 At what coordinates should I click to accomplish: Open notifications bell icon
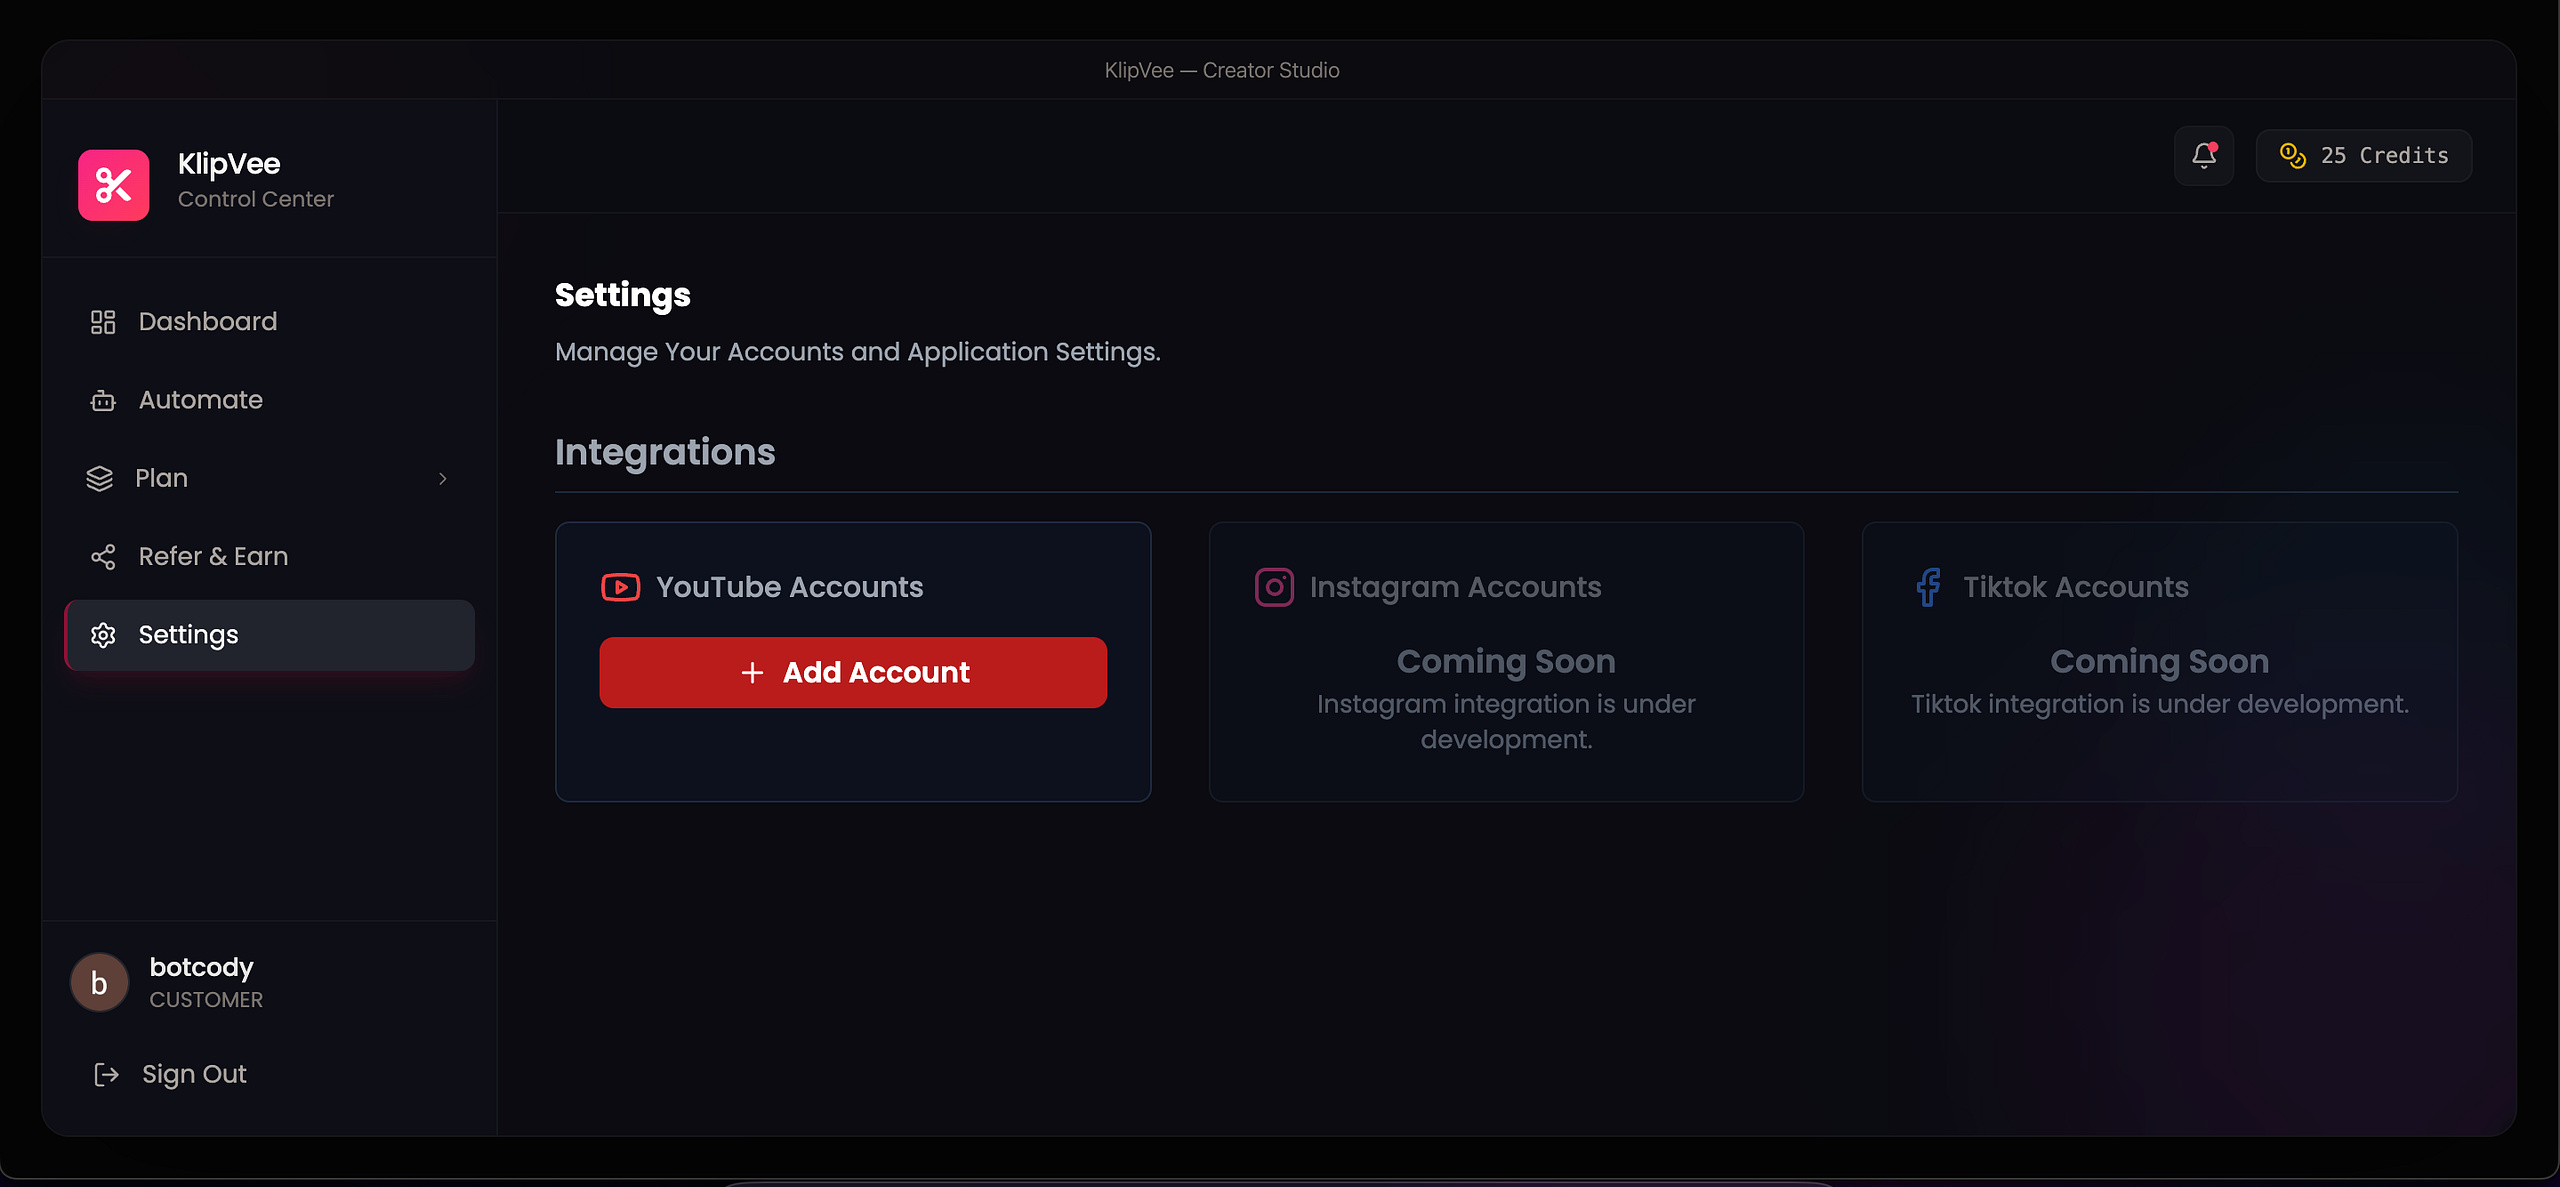[x=2204, y=156]
